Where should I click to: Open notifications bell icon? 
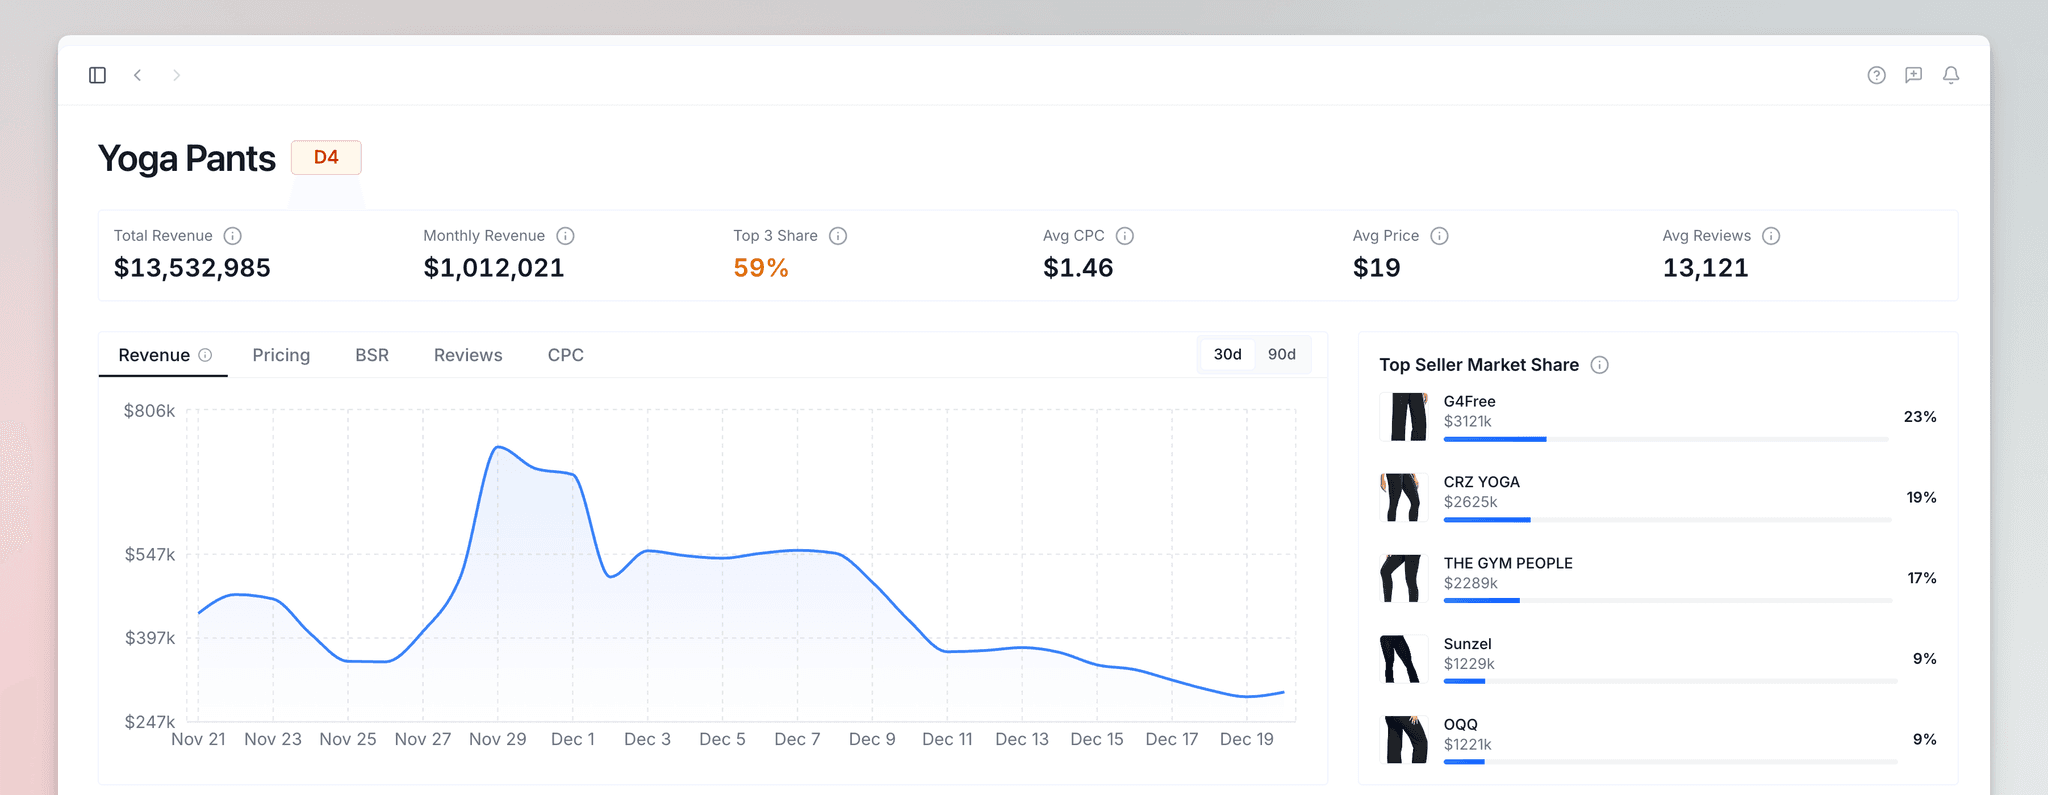[x=1951, y=75]
